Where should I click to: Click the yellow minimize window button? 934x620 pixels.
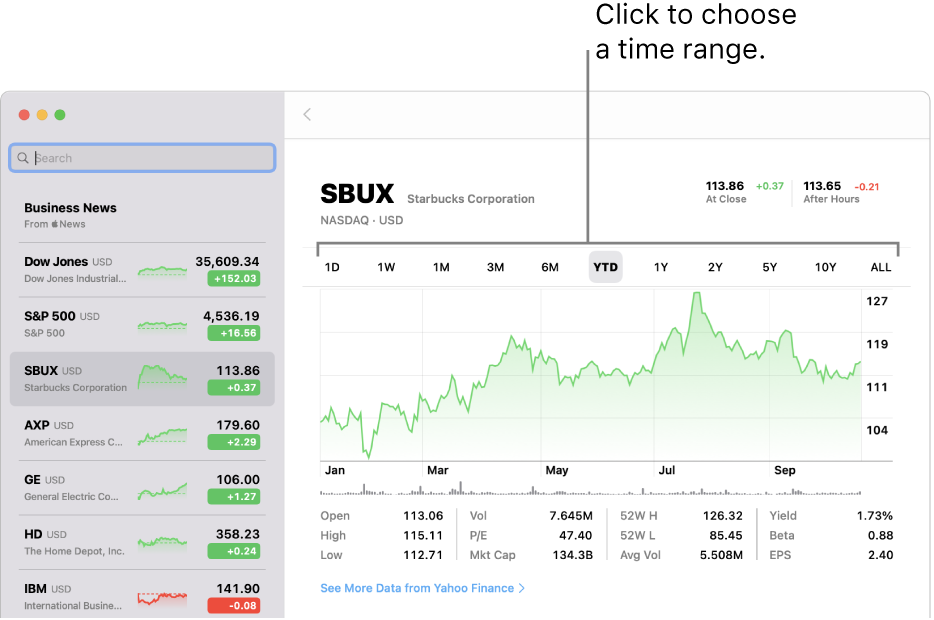click(x=42, y=115)
